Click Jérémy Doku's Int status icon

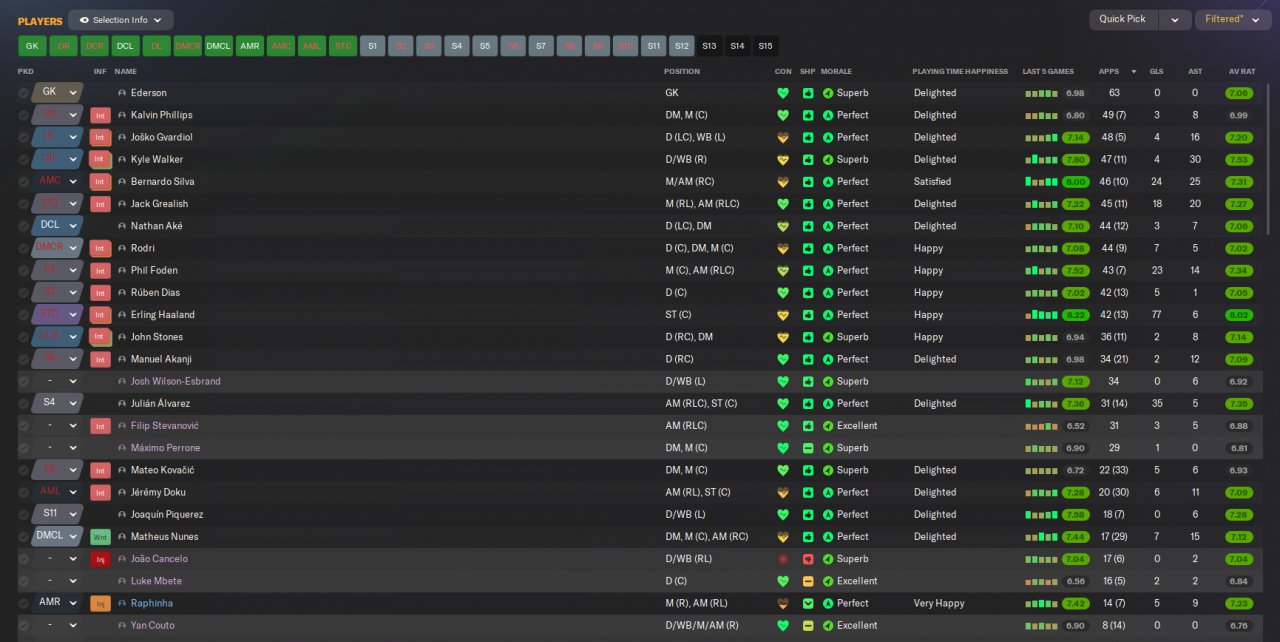(x=100, y=492)
